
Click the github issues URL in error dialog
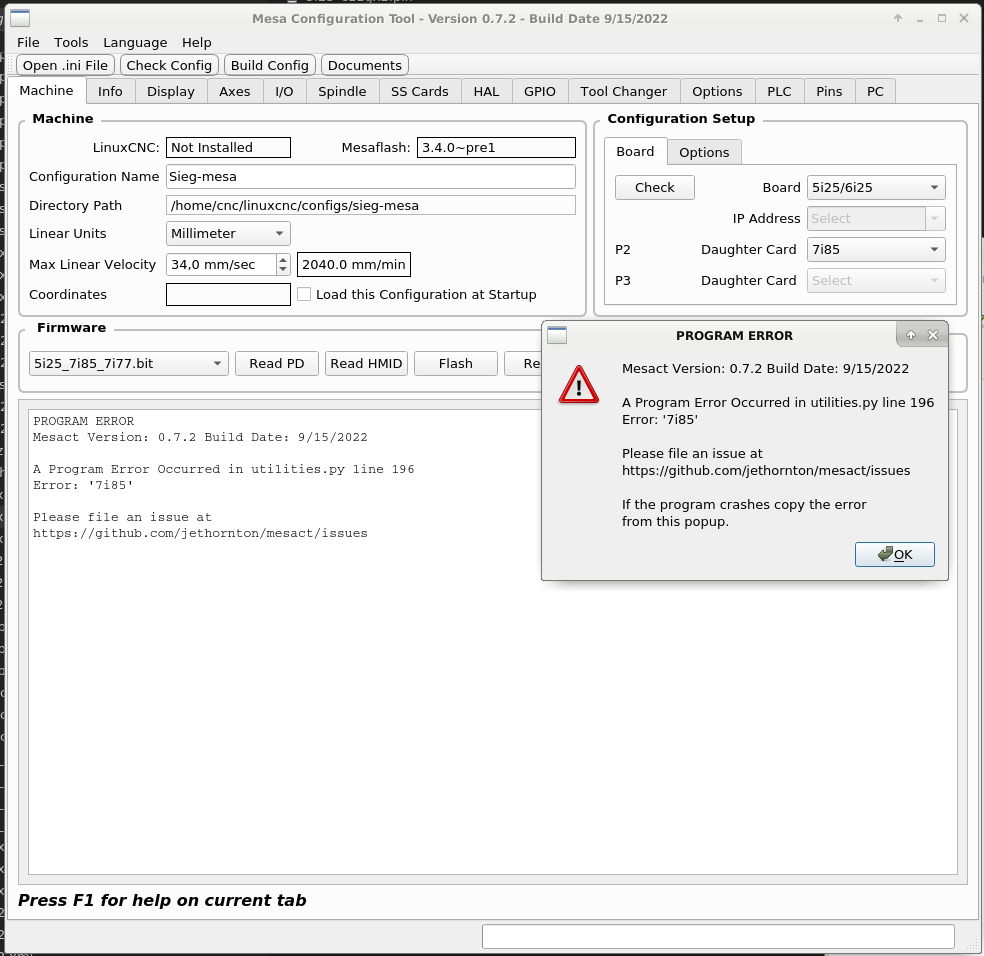[x=766, y=471]
